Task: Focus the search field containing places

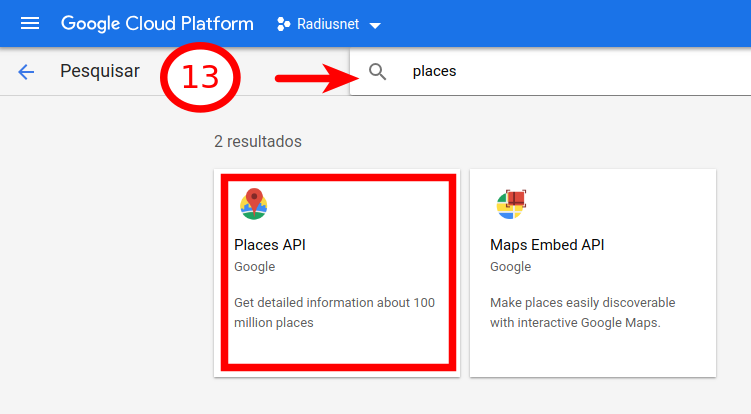Action: (x=551, y=71)
